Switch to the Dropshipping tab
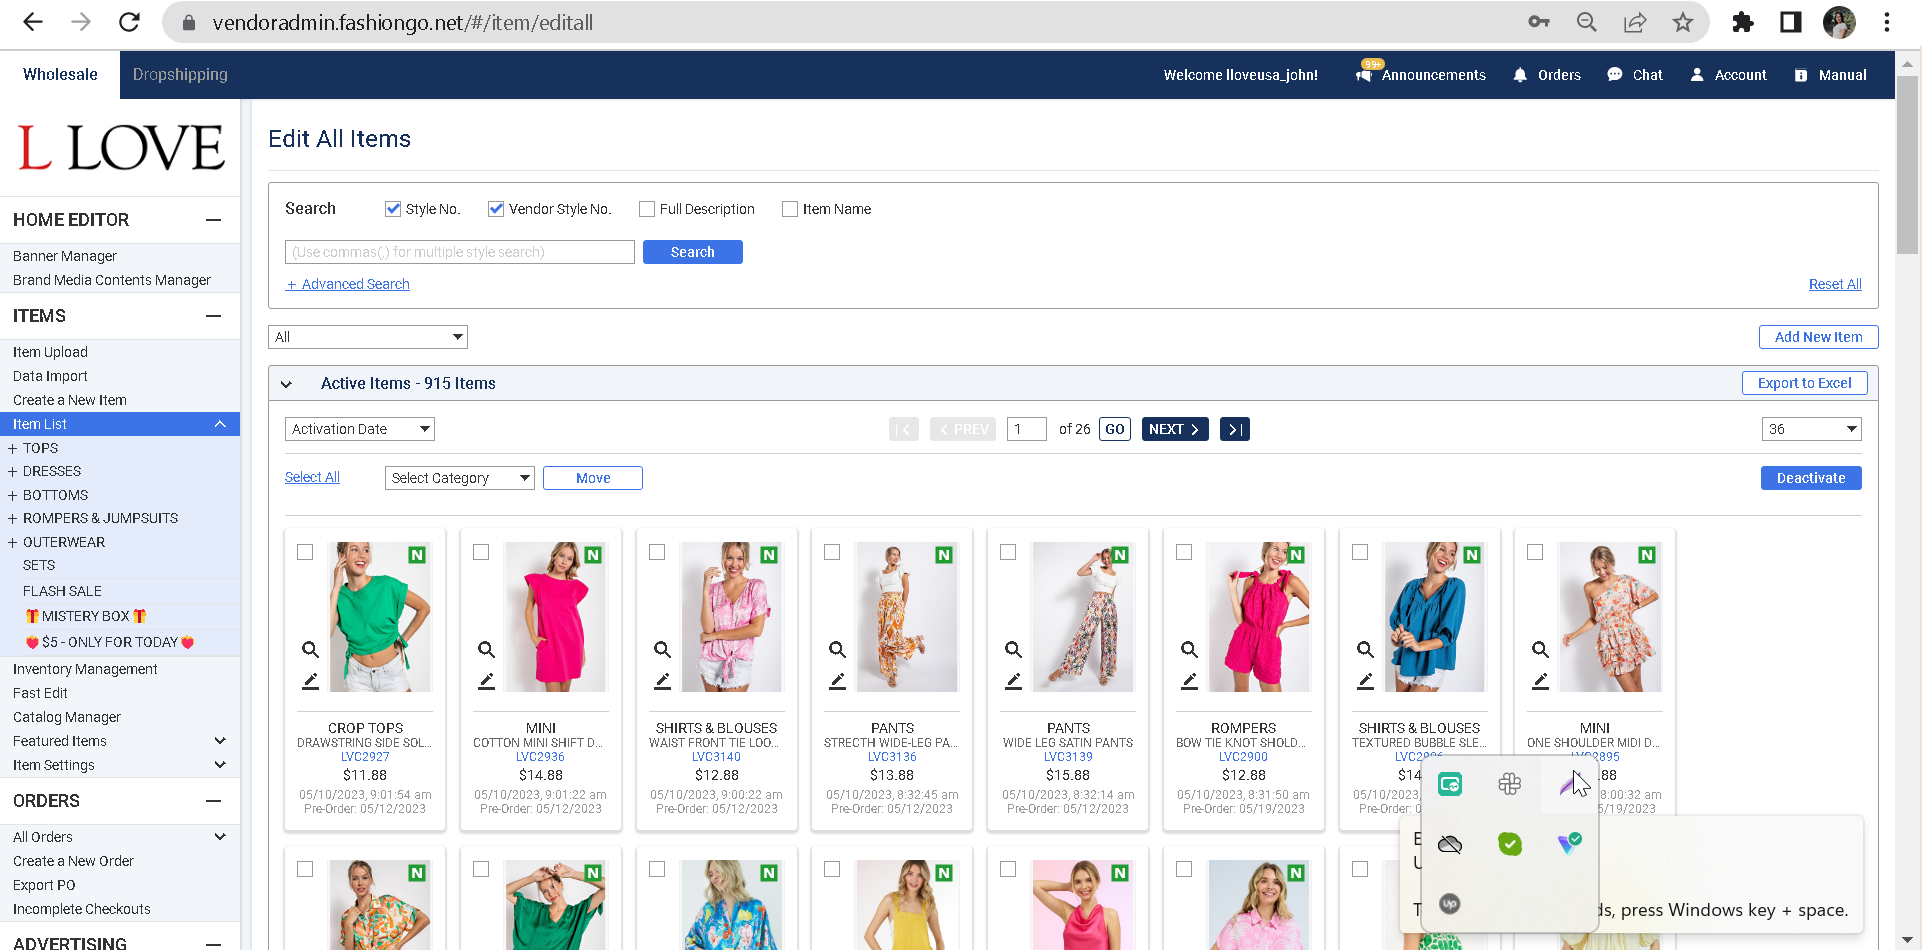The height and width of the screenshot is (950, 1922). pyautogui.click(x=180, y=75)
